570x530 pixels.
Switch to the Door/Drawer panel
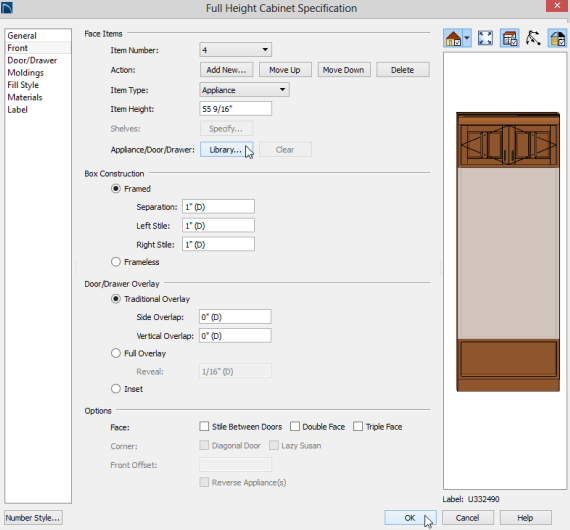tap(32, 60)
